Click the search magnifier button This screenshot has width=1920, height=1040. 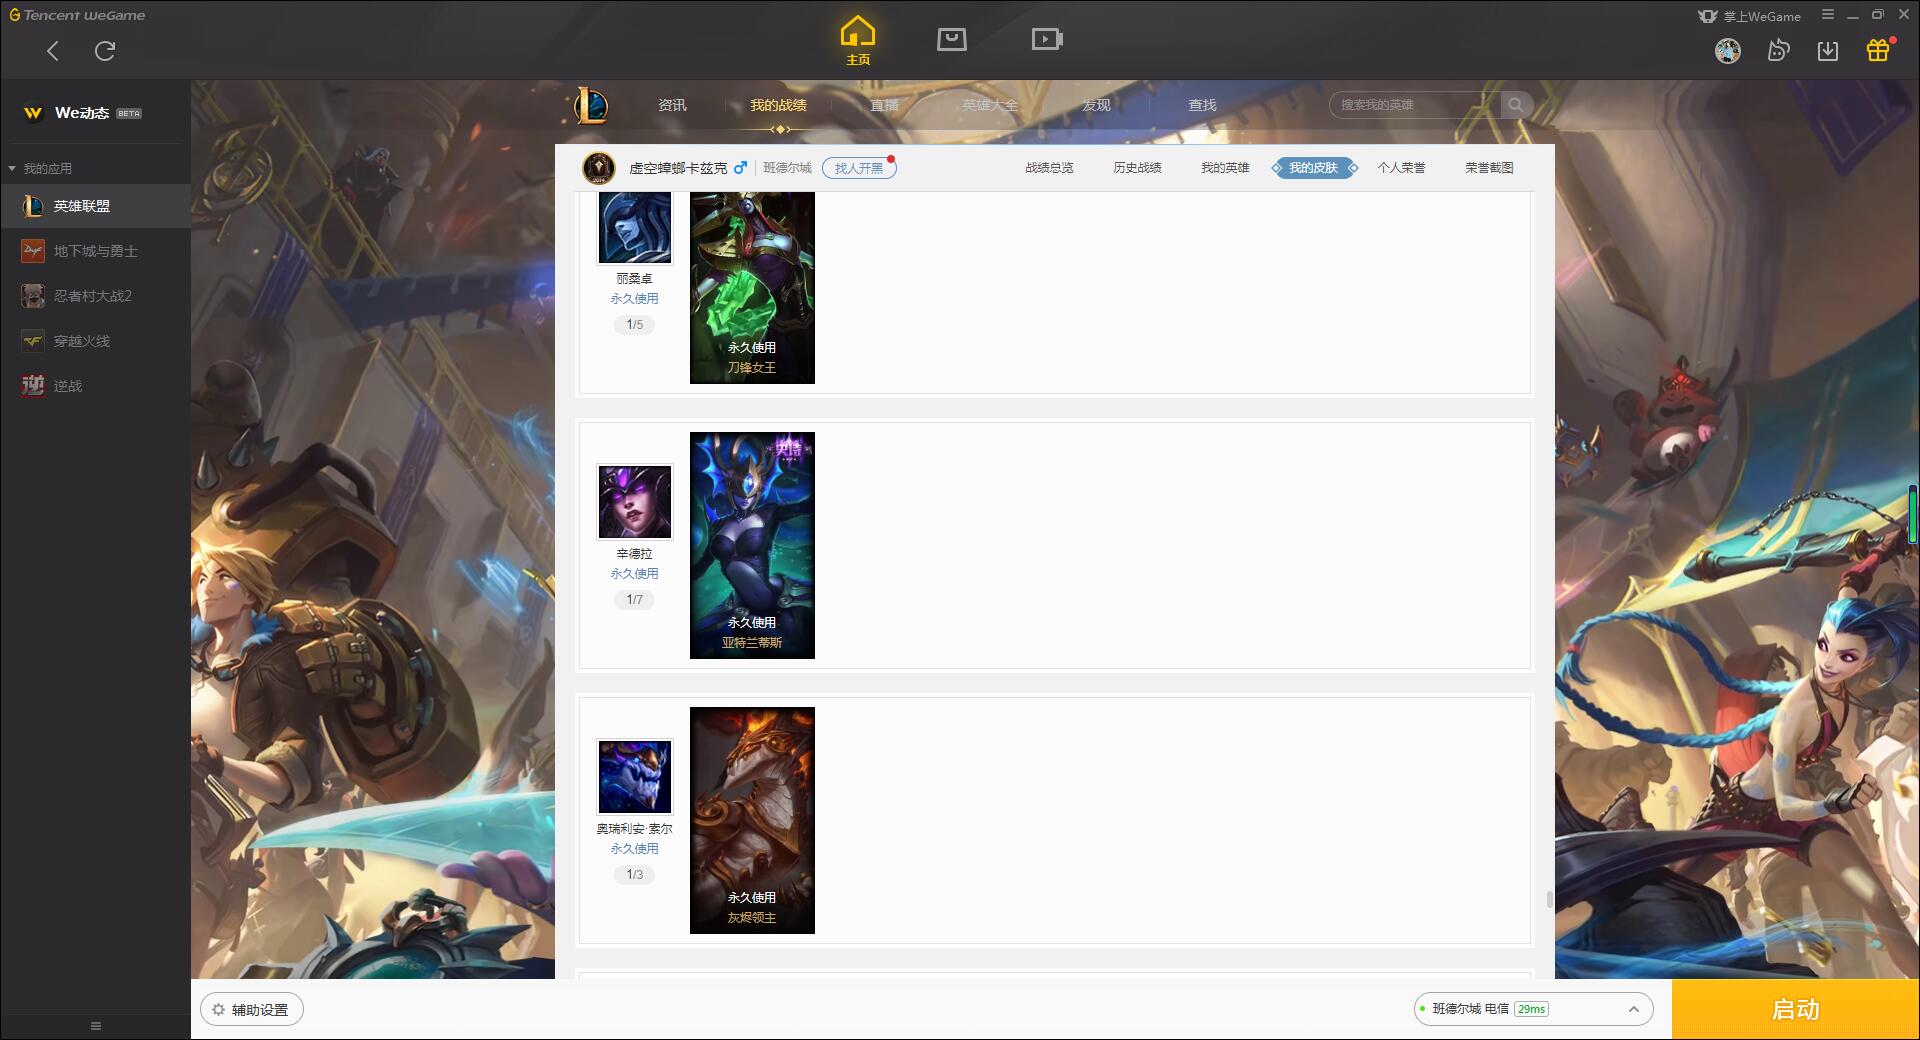(1516, 105)
